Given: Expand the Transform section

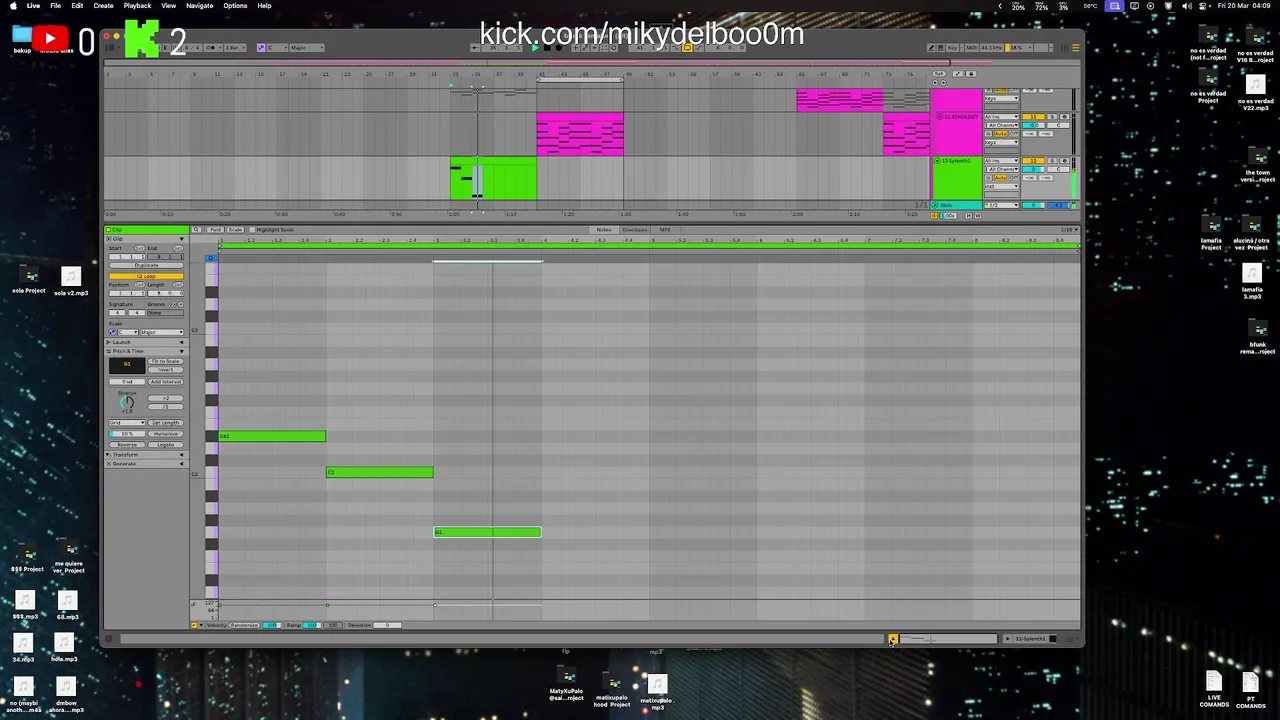Looking at the screenshot, I should pos(181,455).
